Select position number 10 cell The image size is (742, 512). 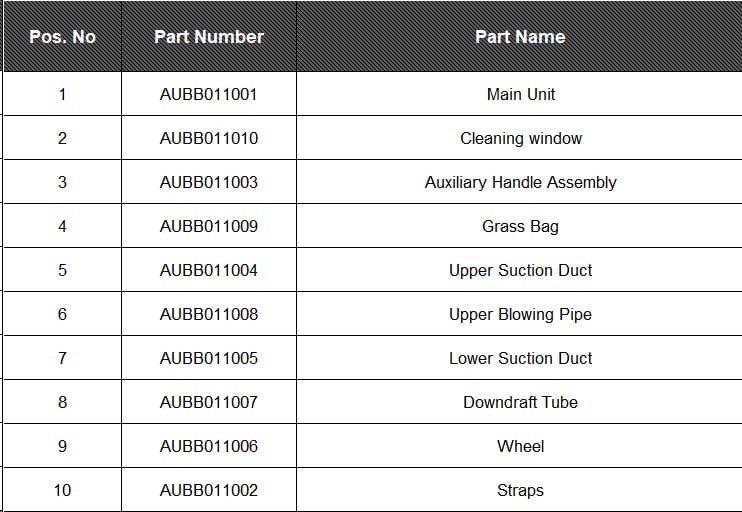point(62,490)
